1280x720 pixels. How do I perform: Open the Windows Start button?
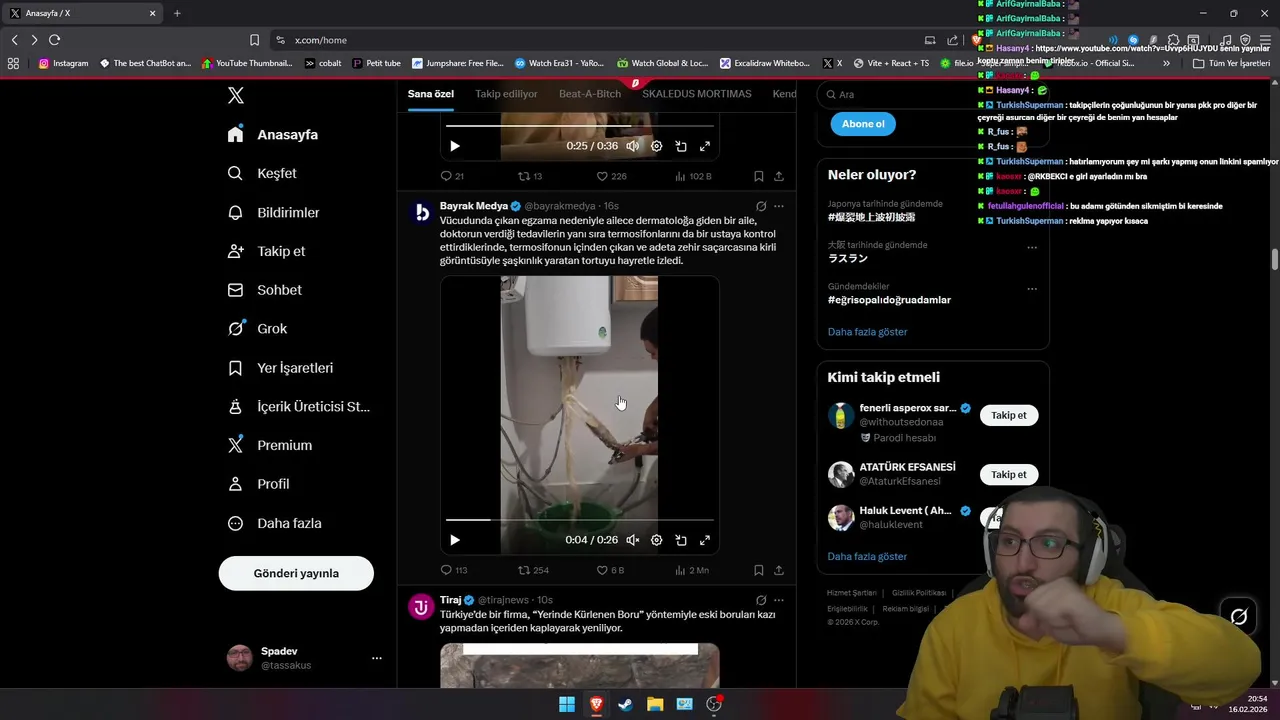coord(567,704)
